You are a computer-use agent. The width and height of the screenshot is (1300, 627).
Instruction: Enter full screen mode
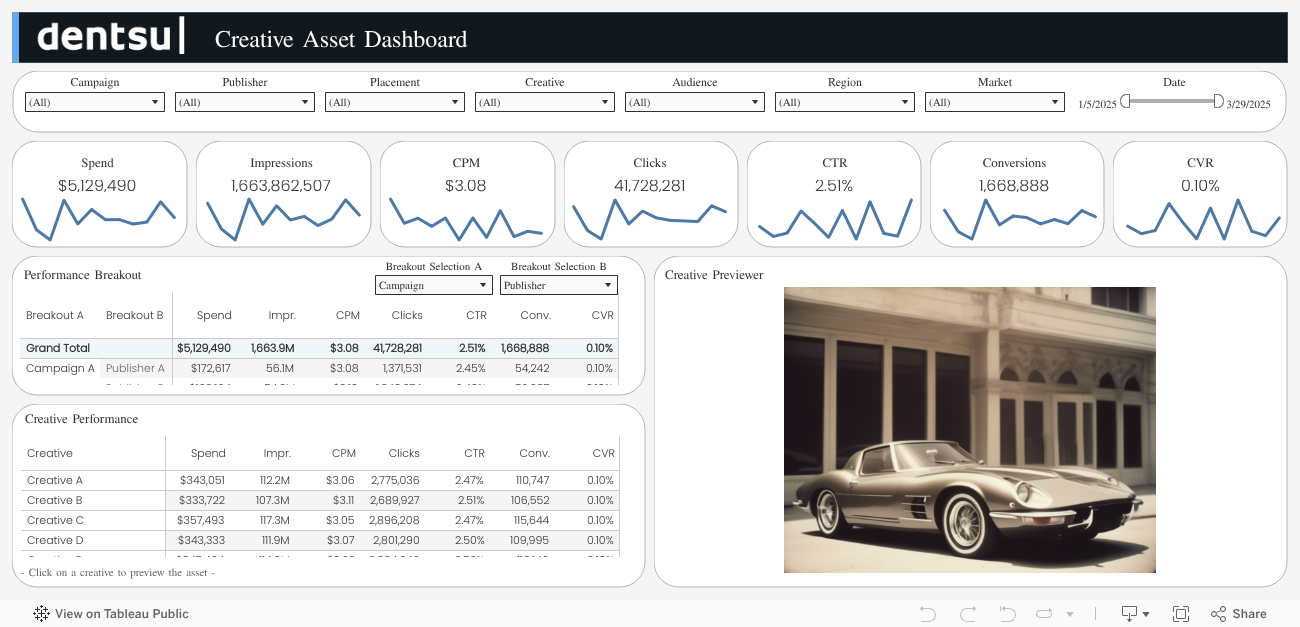(x=1180, y=614)
